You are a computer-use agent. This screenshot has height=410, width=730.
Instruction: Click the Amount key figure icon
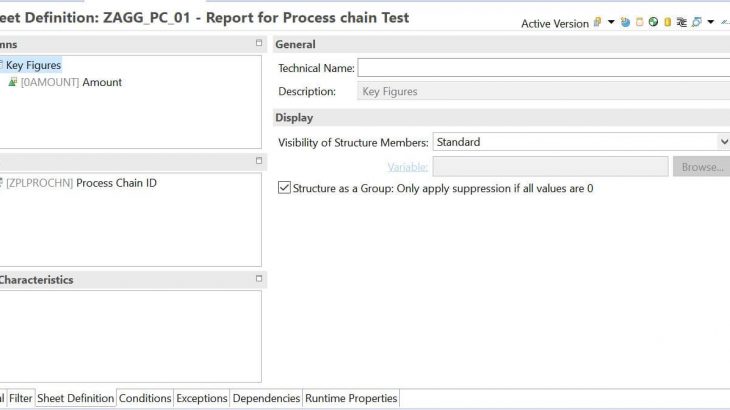pyautogui.click(x=13, y=82)
